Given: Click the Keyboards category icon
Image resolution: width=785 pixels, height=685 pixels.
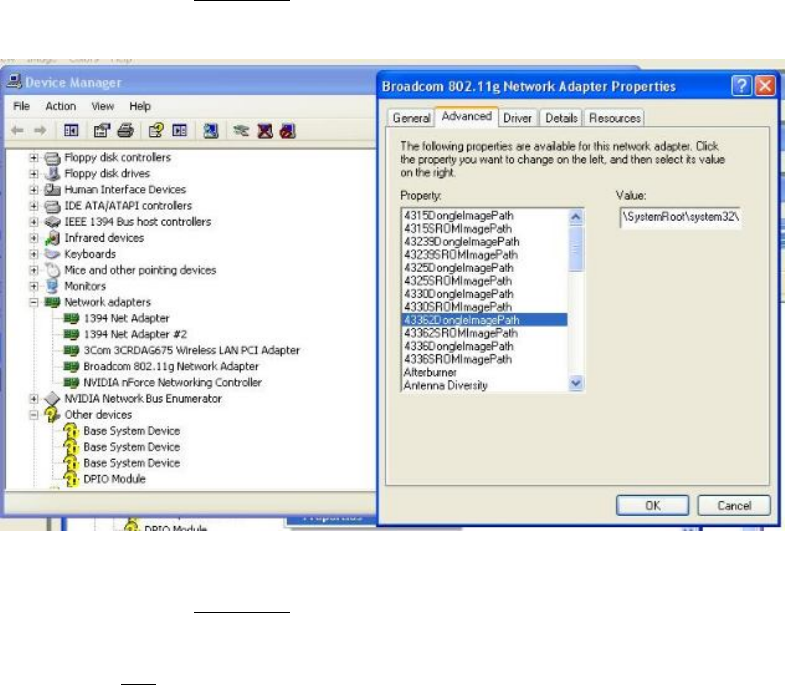Looking at the screenshot, I should [x=52, y=254].
